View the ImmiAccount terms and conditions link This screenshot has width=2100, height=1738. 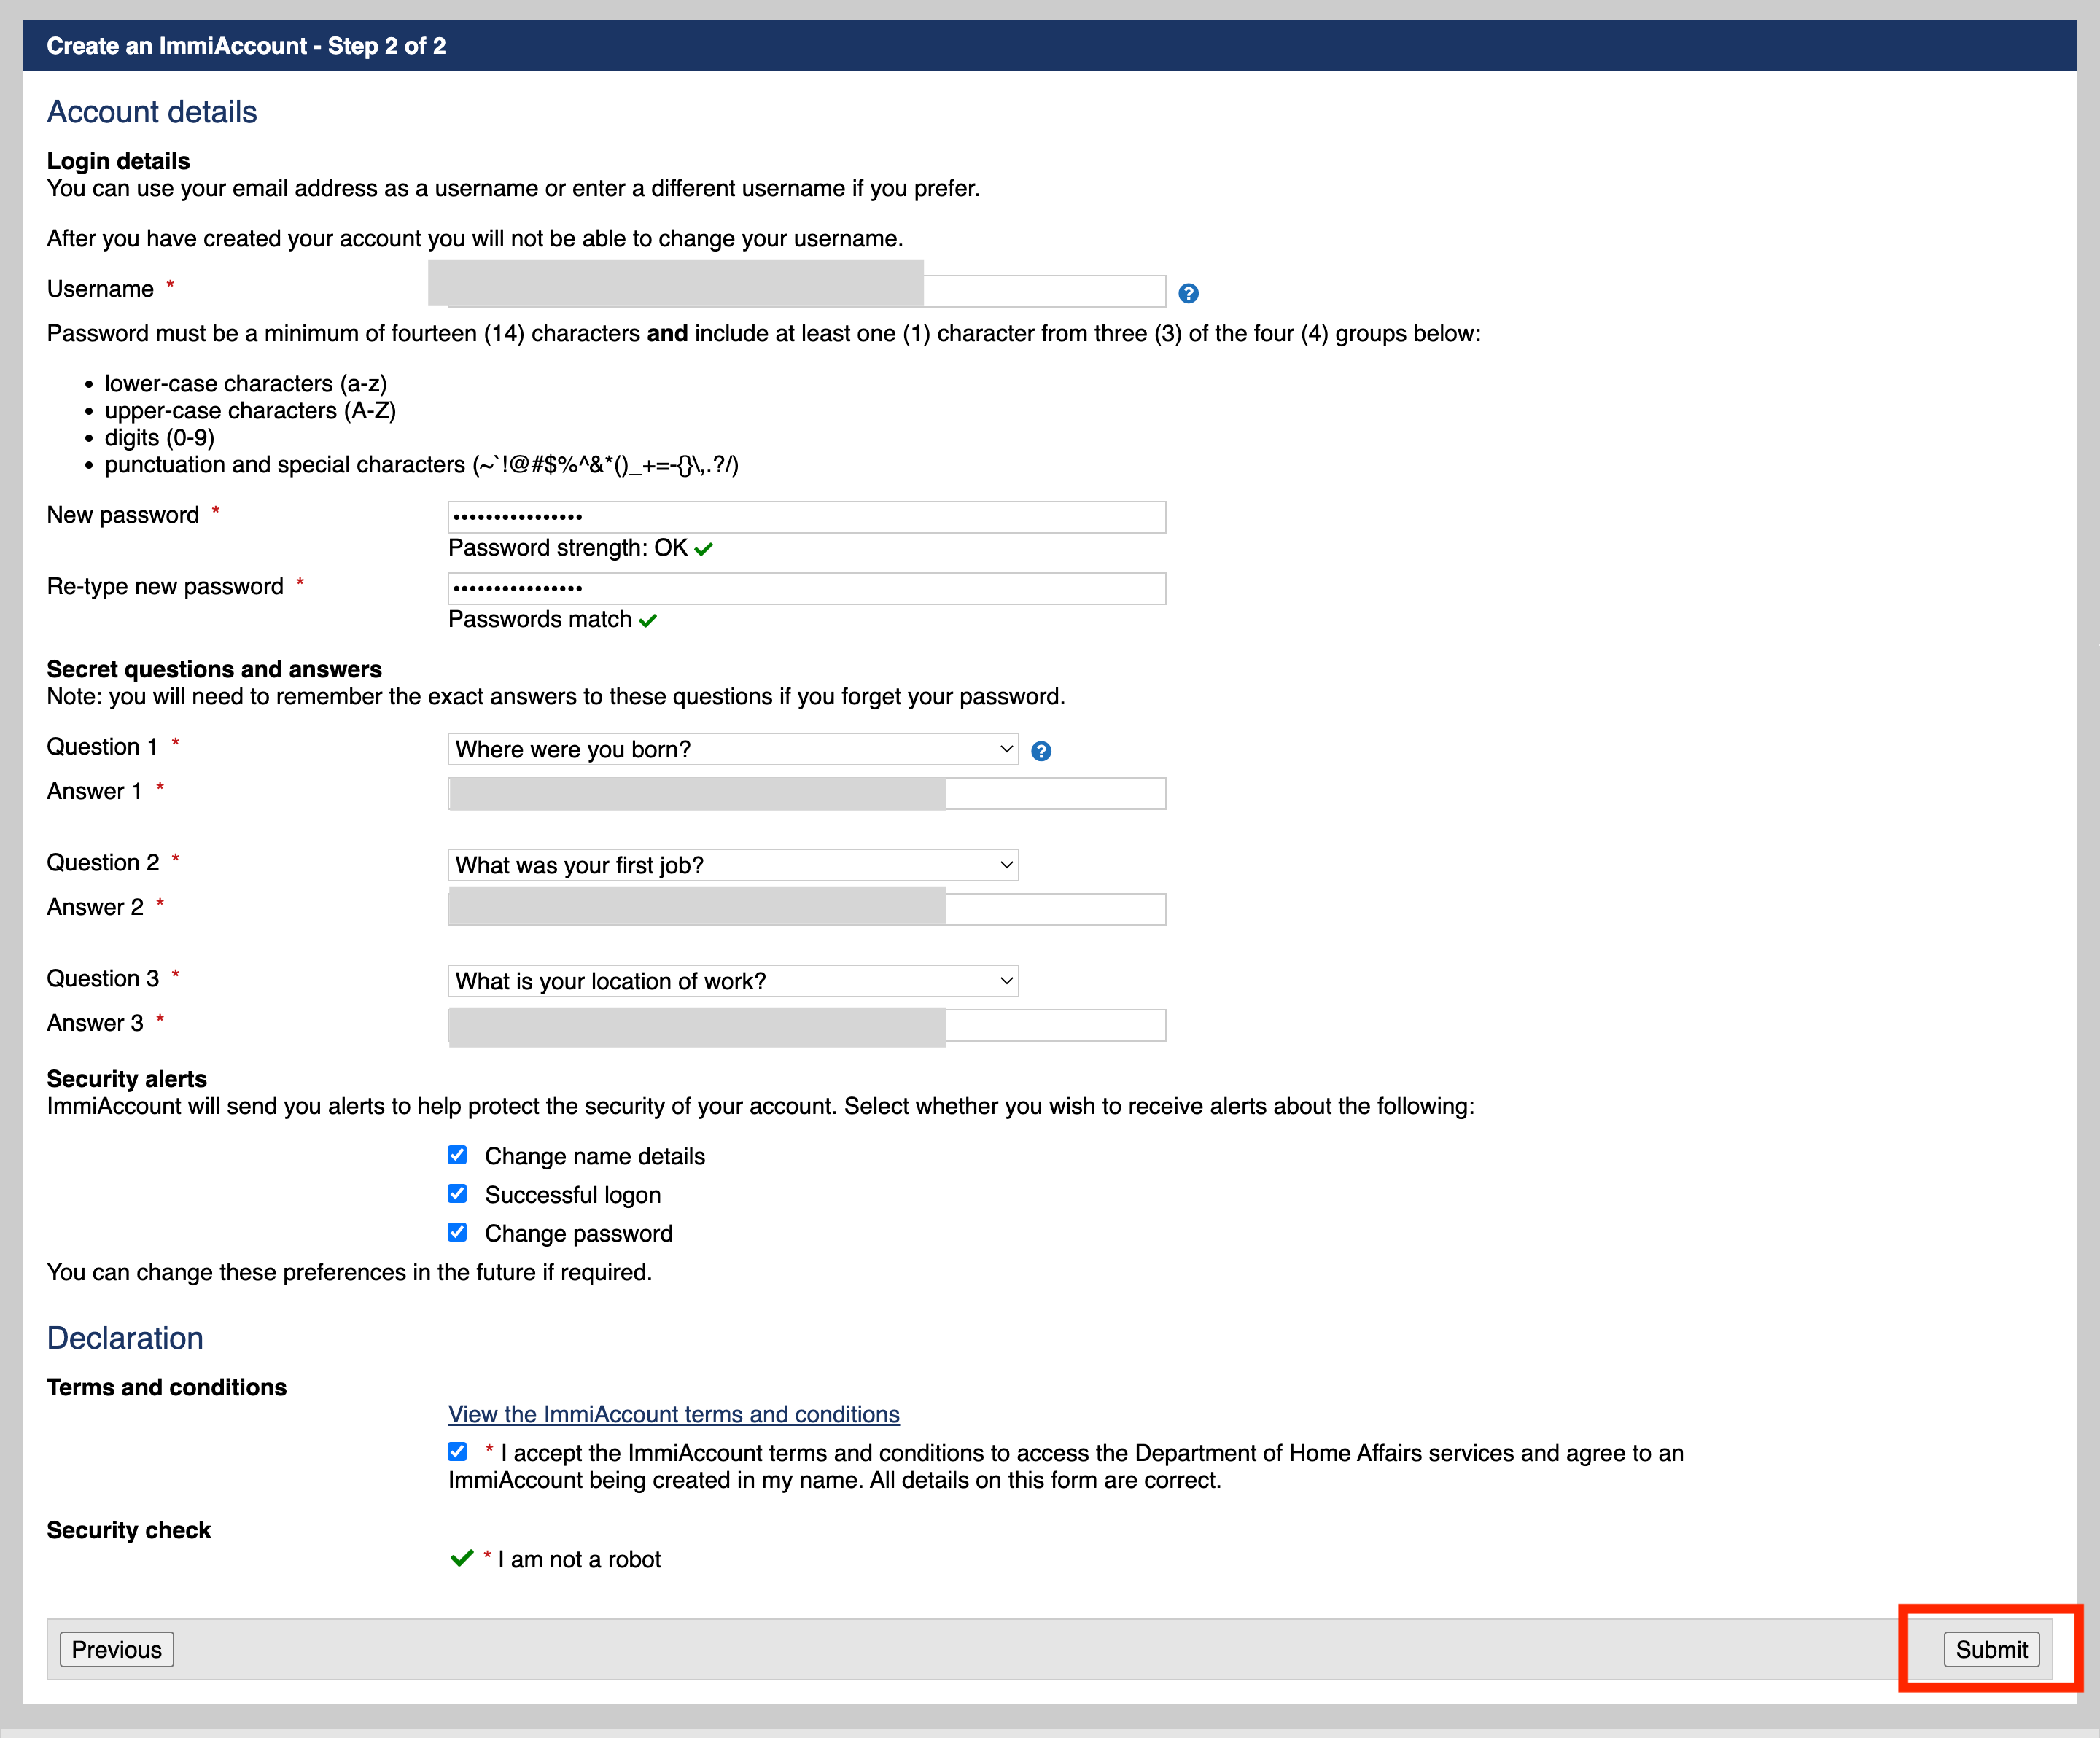[673, 1414]
